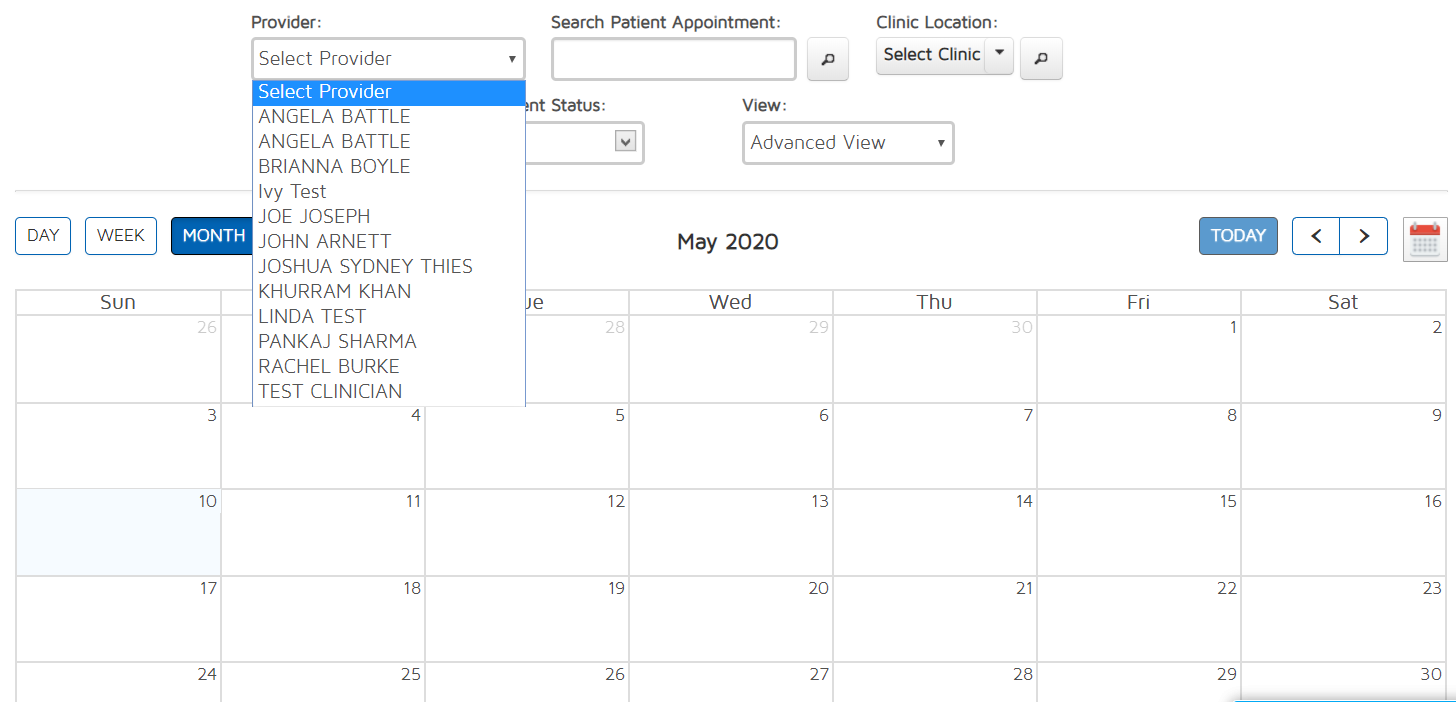This screenshot has height=702, width=1456.
Task: Select the MONTH calendar view
Action: click(213, 236)
